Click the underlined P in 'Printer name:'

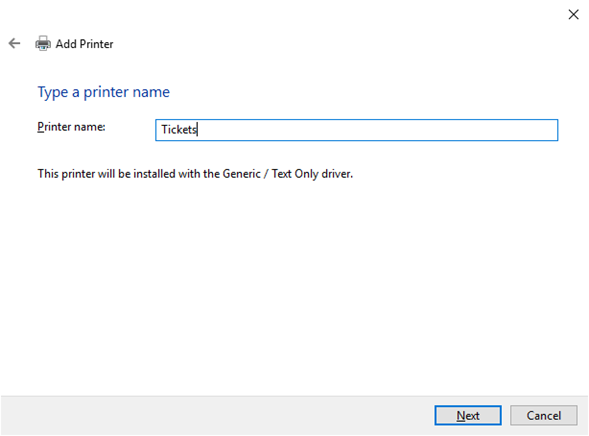[41, 127]
